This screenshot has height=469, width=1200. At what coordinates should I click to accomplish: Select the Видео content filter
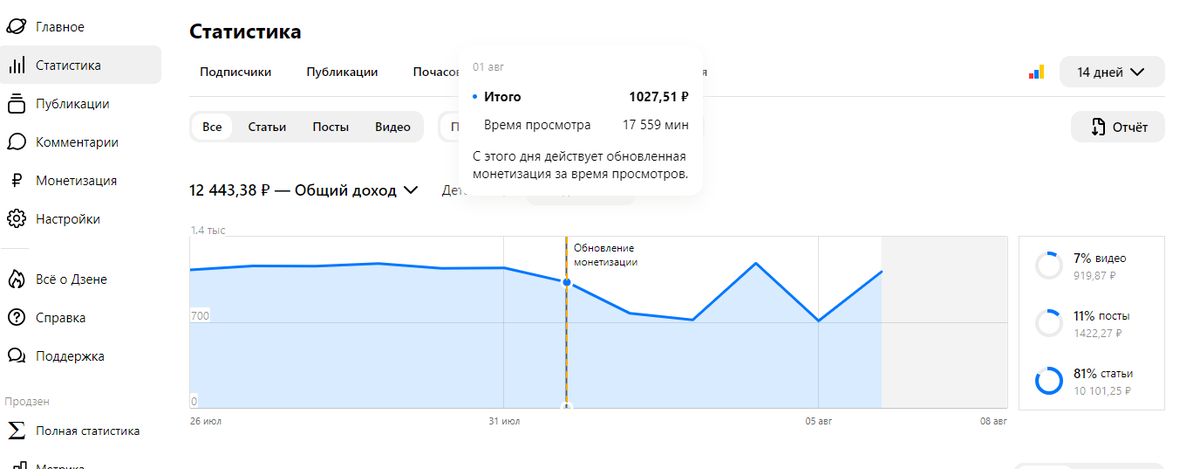pyautogui.click(x=393, y=127)
